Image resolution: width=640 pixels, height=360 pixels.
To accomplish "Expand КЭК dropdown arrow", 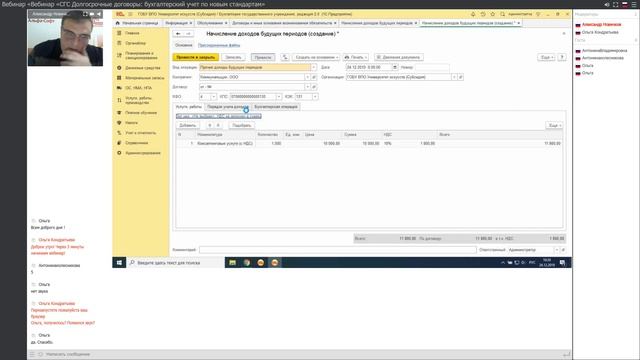I will pyautogui.click(x=315, y=97).
